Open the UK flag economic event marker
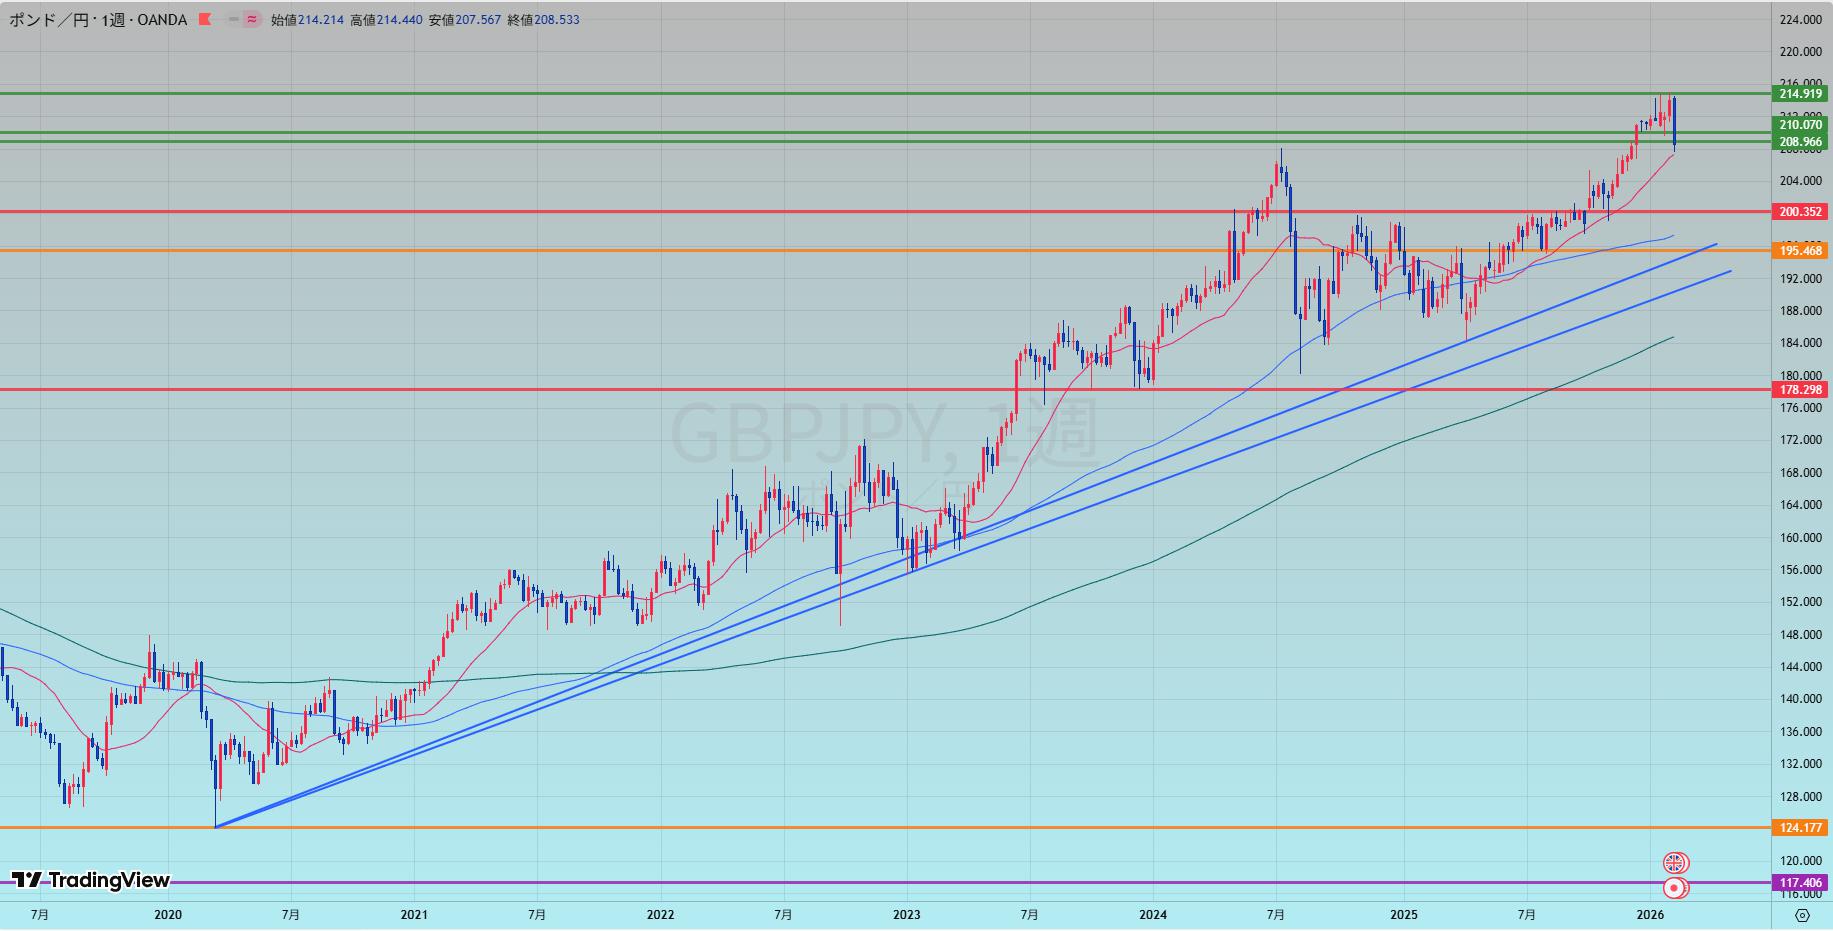This screenshot has height=931, width=1833. click(1675, 862)
